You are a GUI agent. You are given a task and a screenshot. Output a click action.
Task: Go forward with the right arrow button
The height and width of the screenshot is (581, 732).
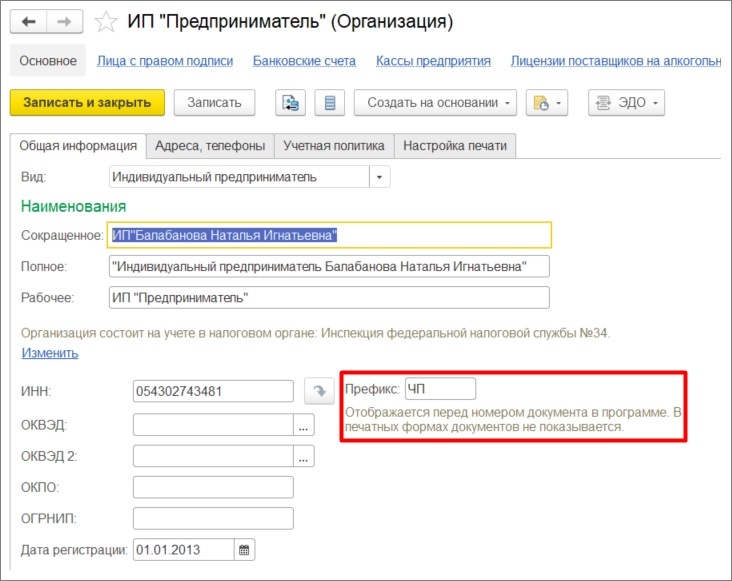(x=64, y=21)
